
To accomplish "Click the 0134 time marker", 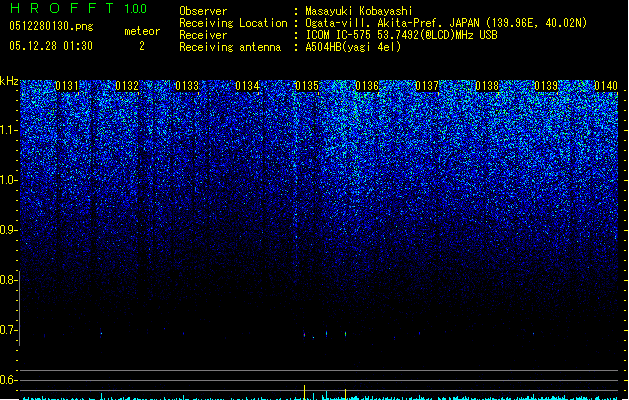I will pyautogui.click(x=247, y=86).
